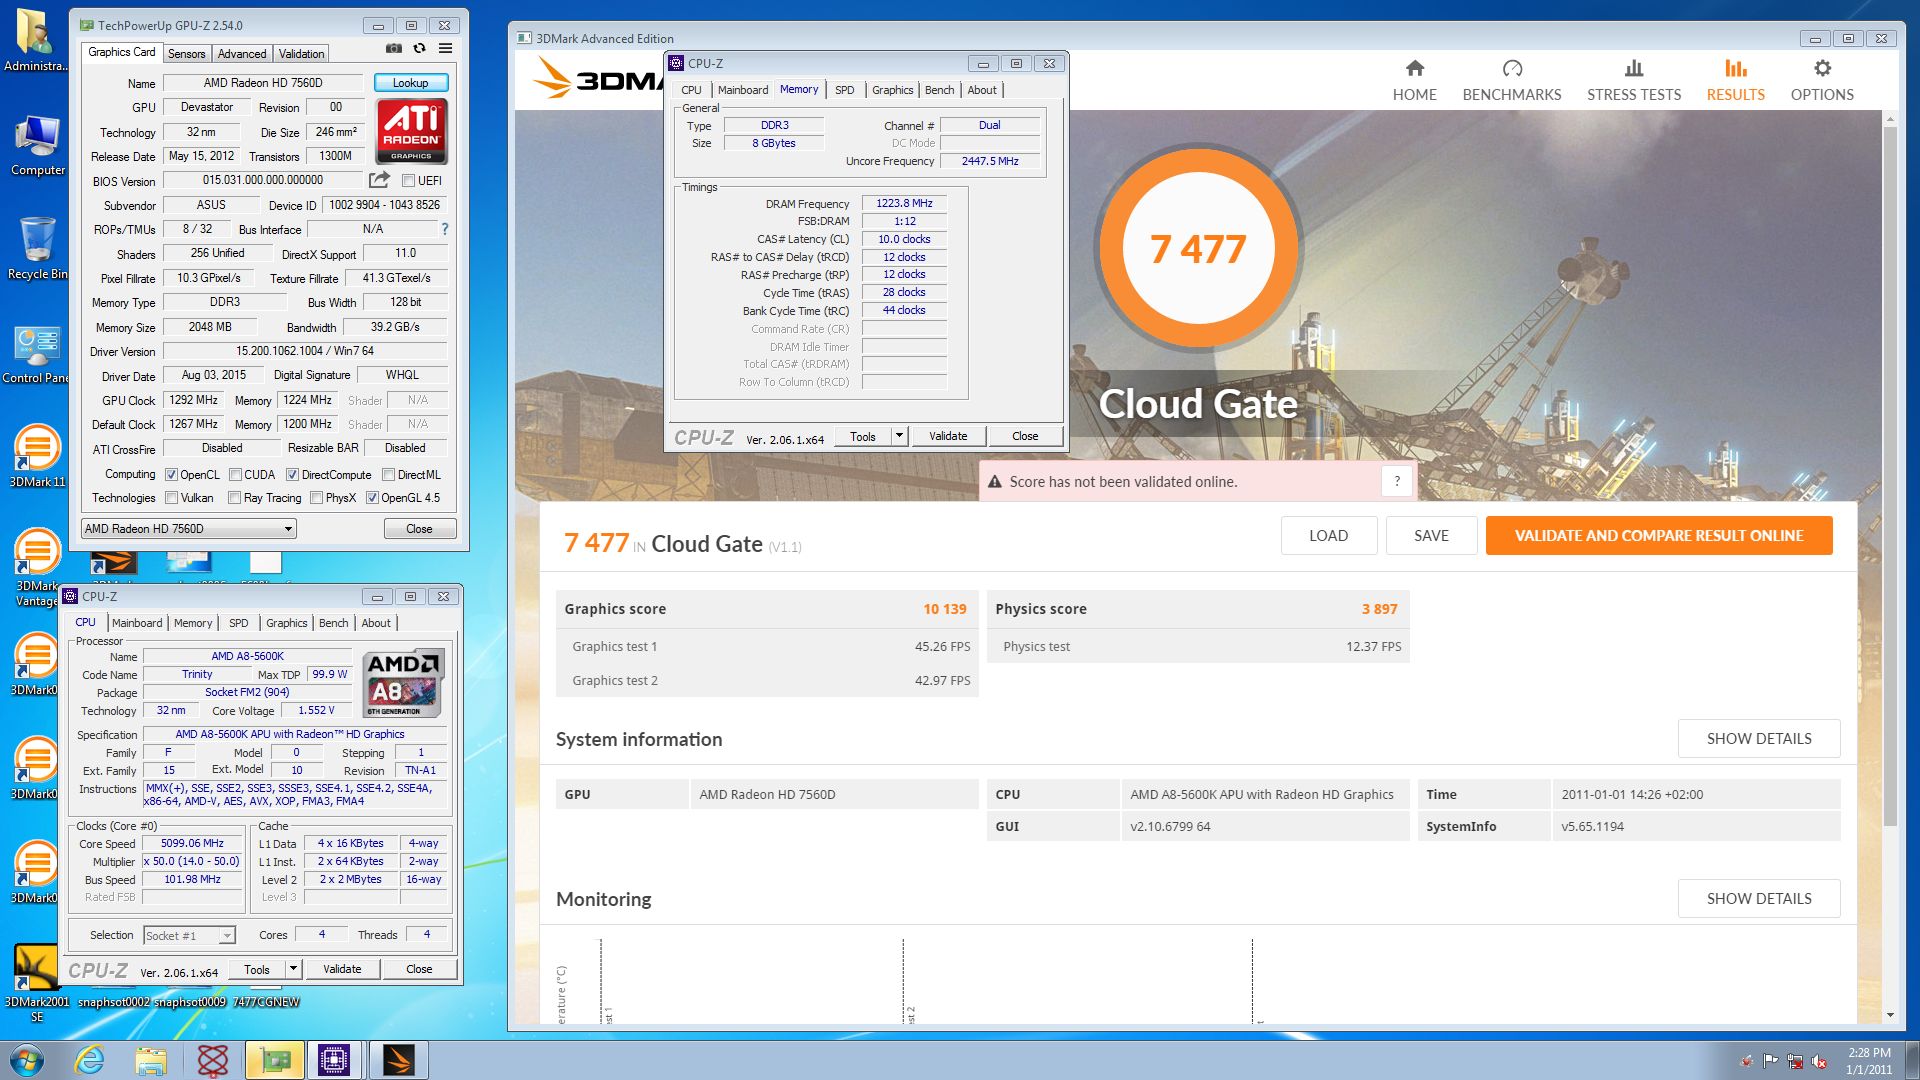Click the Windows Start button
This screenshot has height=1080, width=1920.
pos(26,1060)
